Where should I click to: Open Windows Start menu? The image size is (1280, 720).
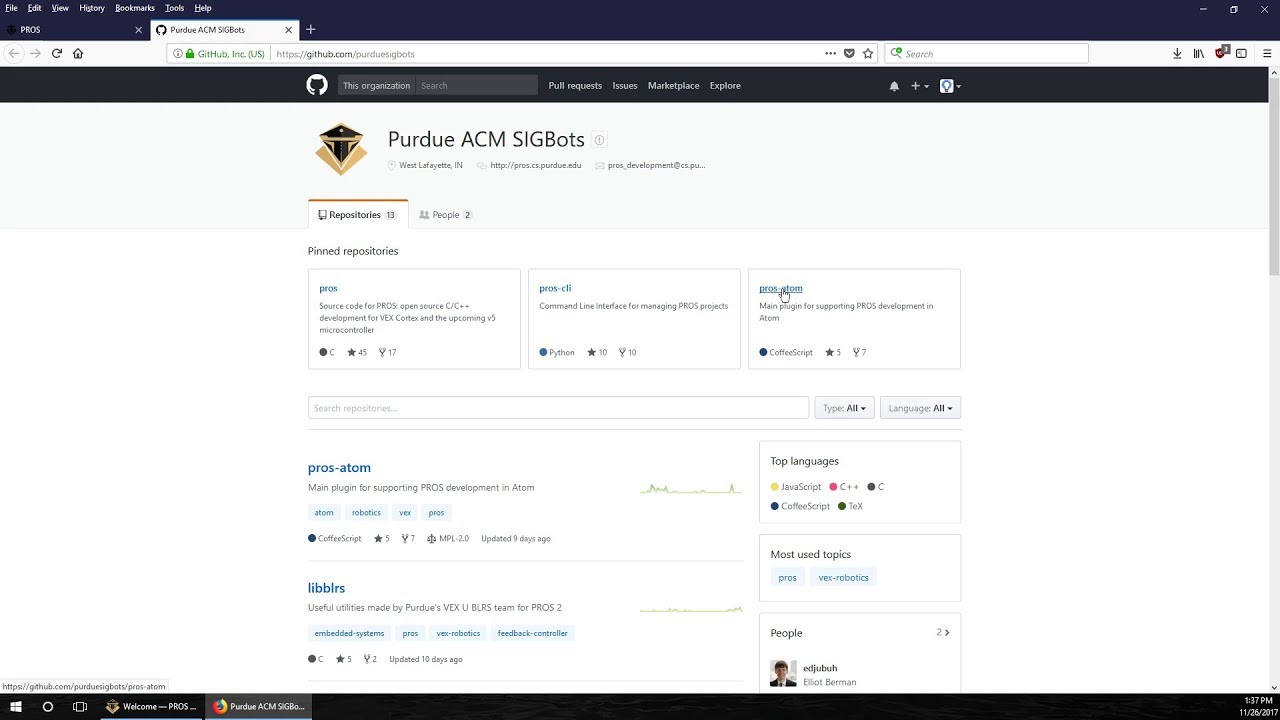(x=16, y=706)
